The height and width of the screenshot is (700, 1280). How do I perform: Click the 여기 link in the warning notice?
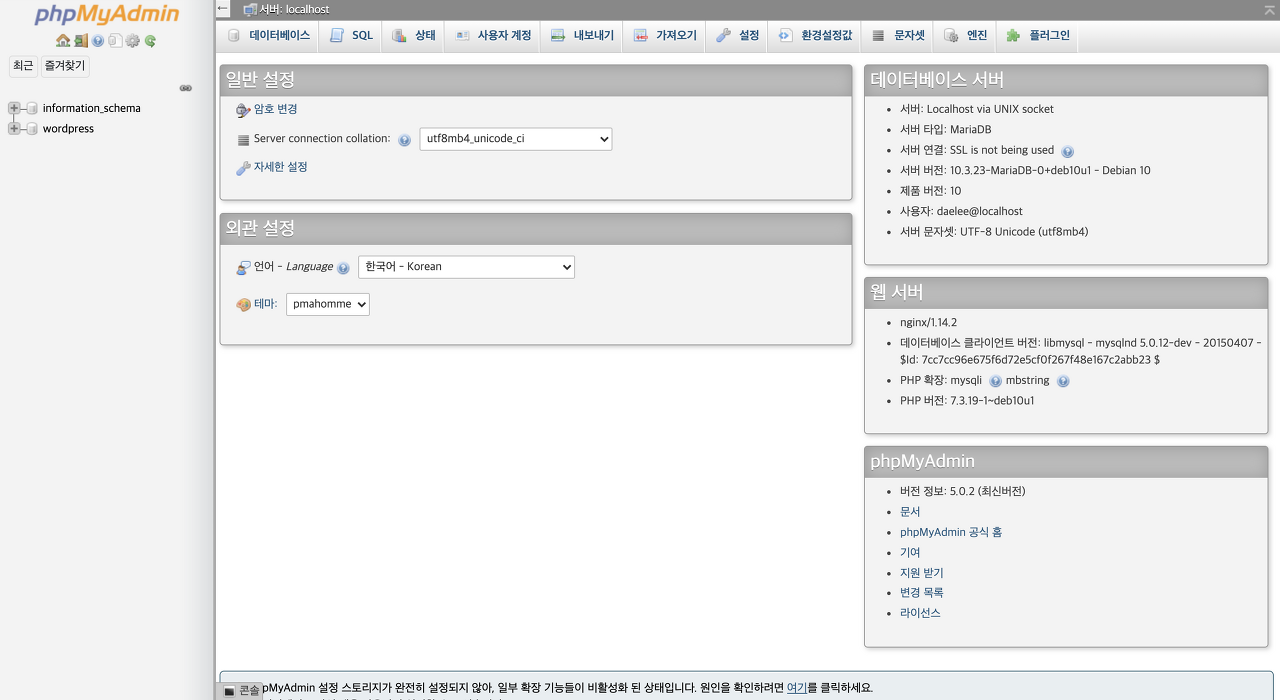click(x=797, y=688)
